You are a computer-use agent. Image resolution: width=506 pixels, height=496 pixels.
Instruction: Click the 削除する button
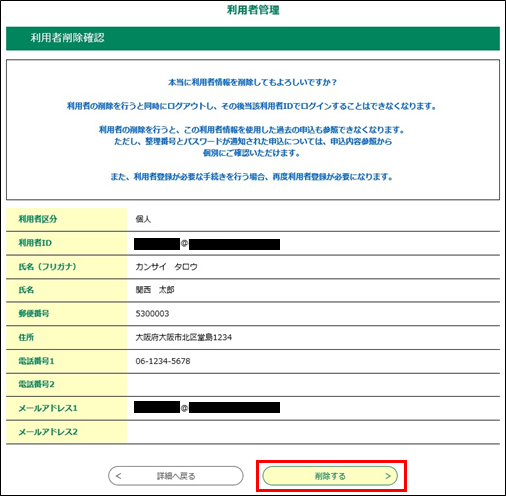[x=330, y=476]
